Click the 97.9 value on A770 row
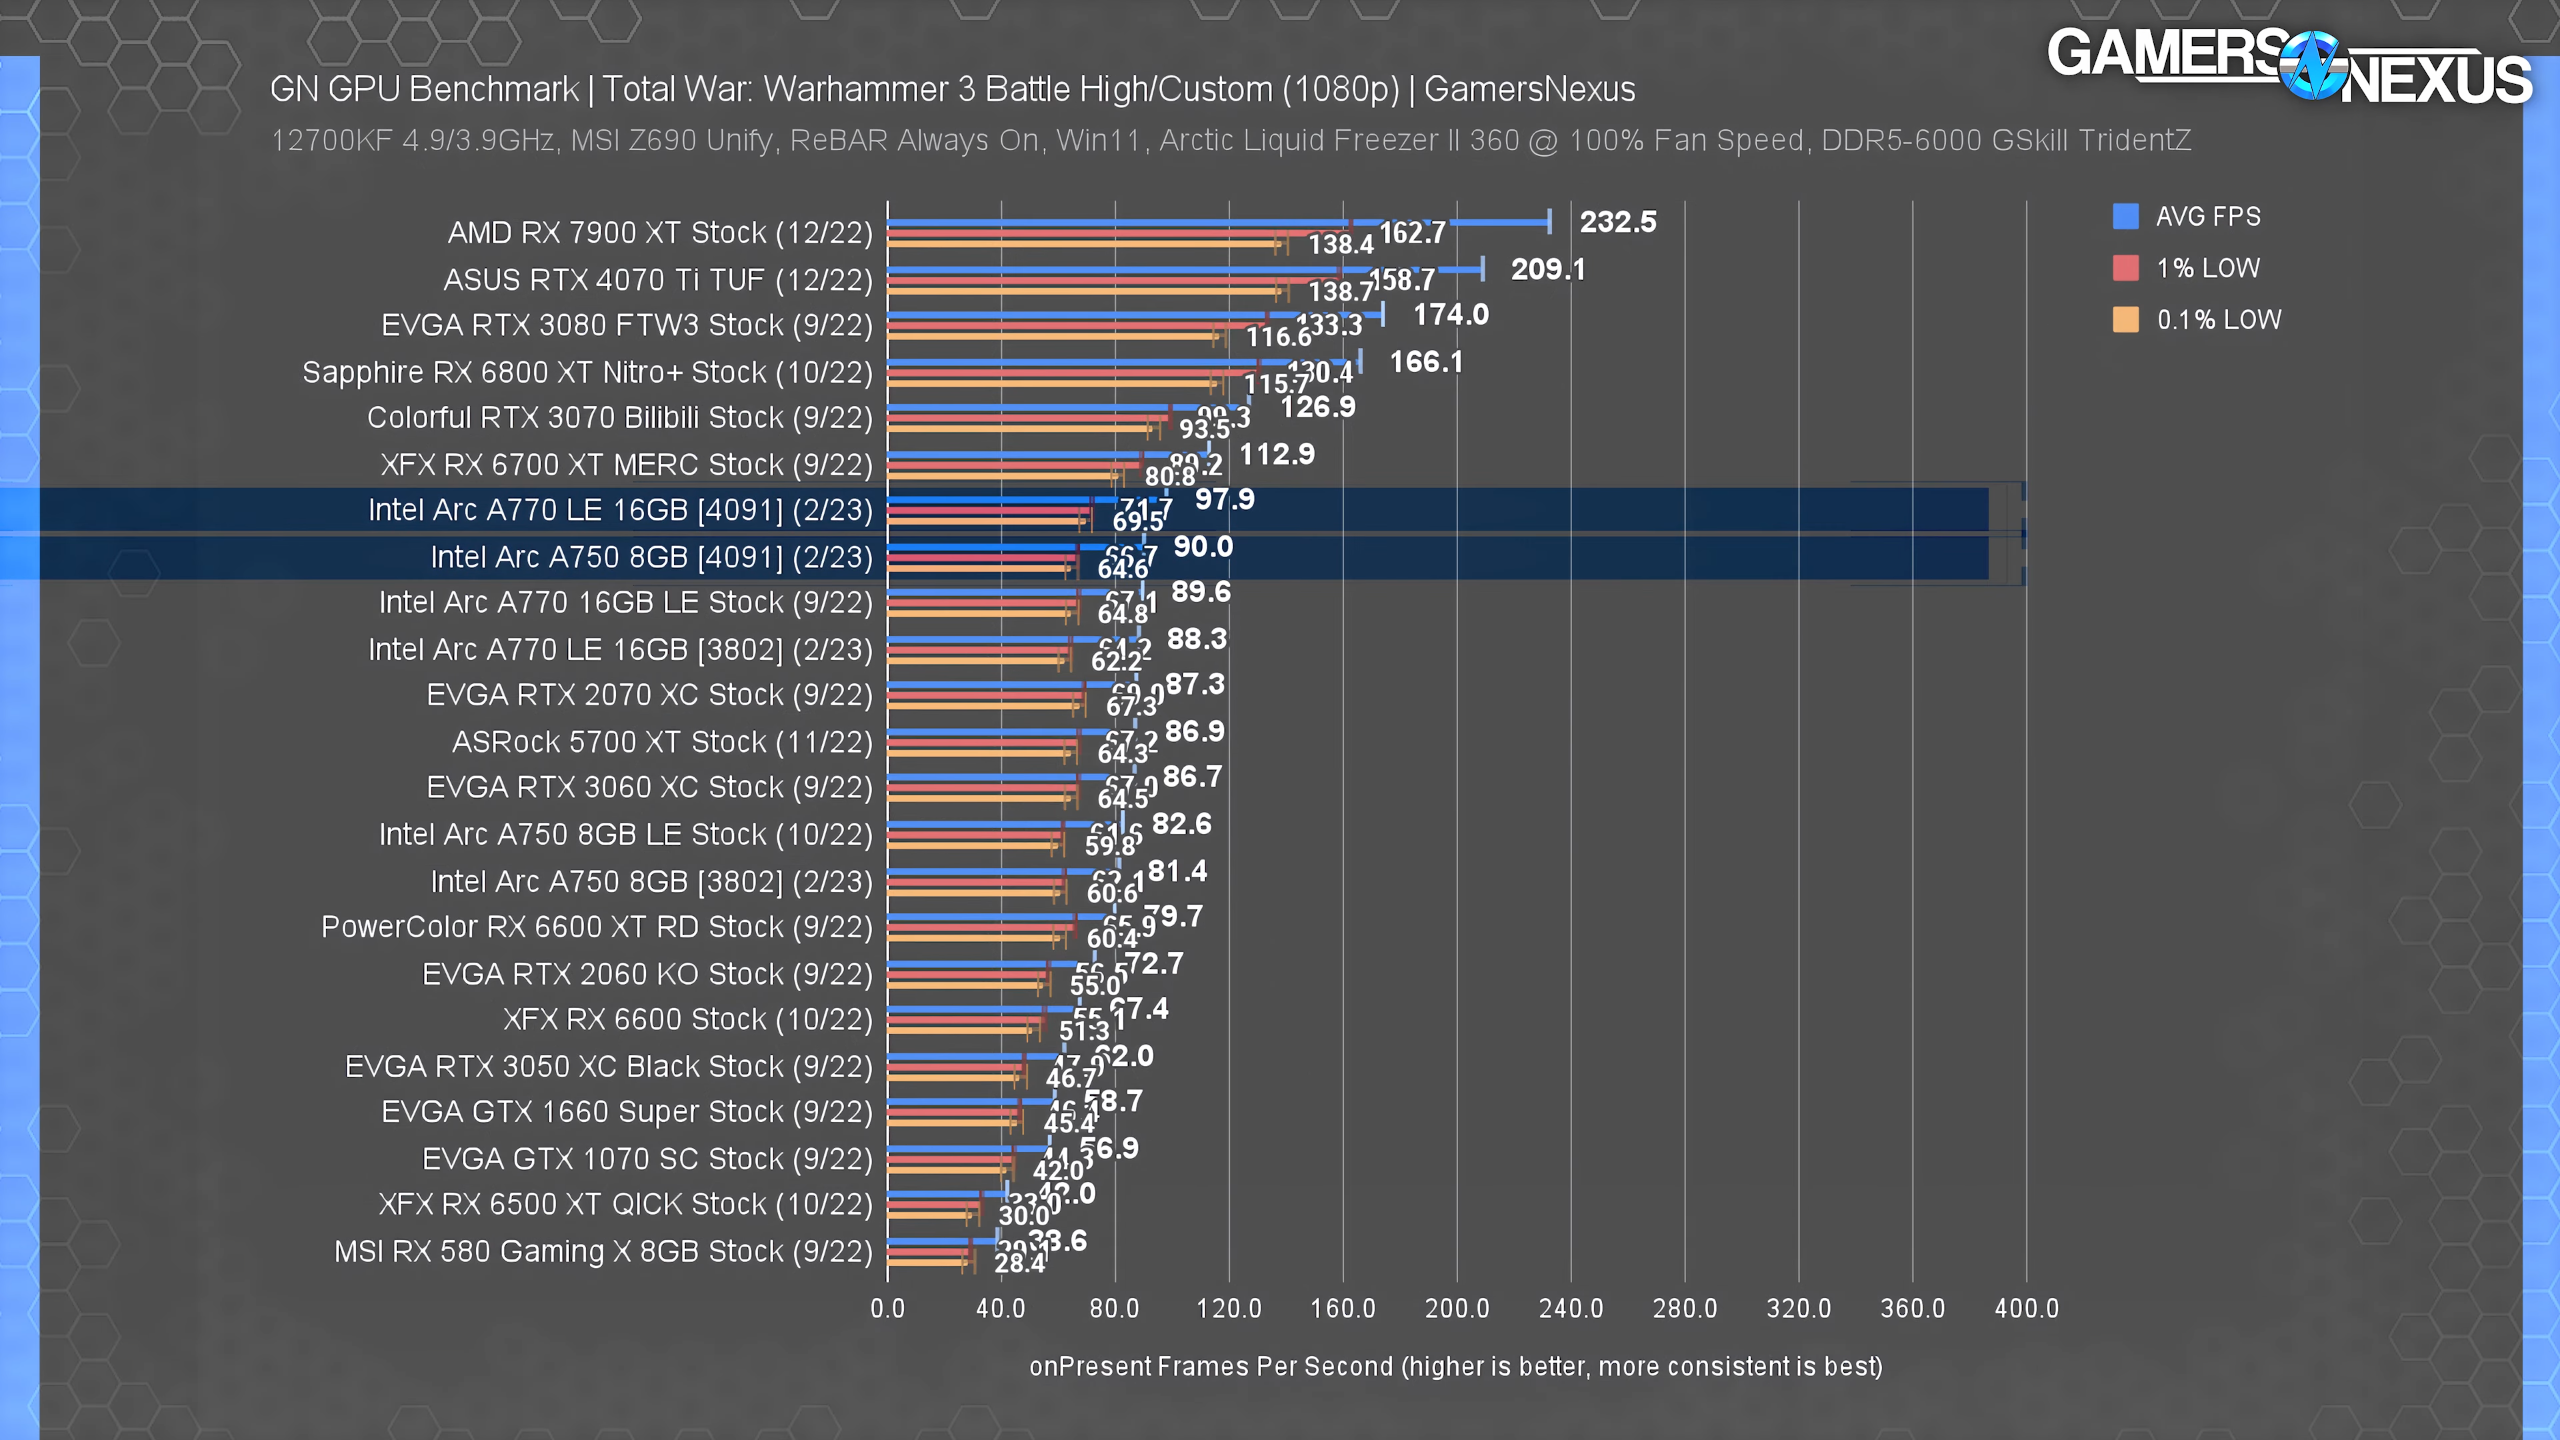The width and height of the screenshot is (2560, 1440). point(1225,499)
